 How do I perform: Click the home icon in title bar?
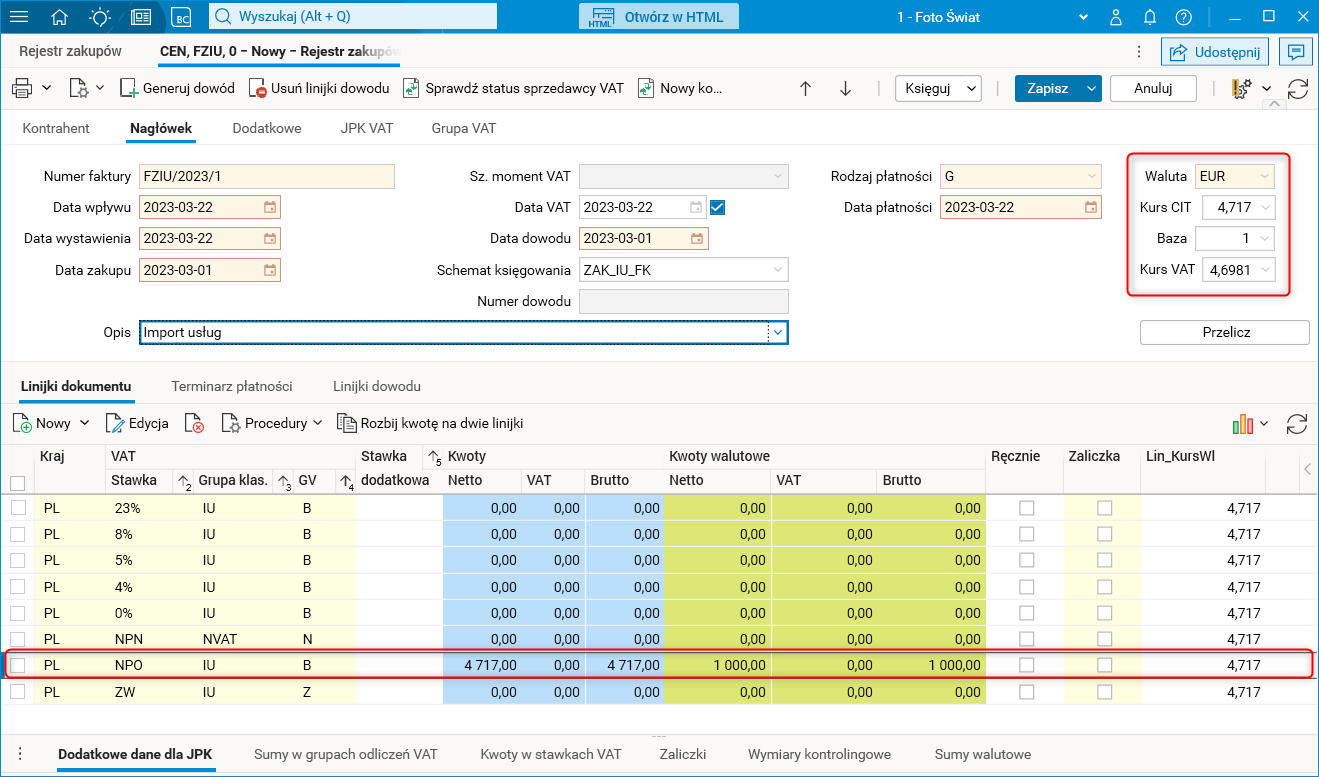[60, 17]
